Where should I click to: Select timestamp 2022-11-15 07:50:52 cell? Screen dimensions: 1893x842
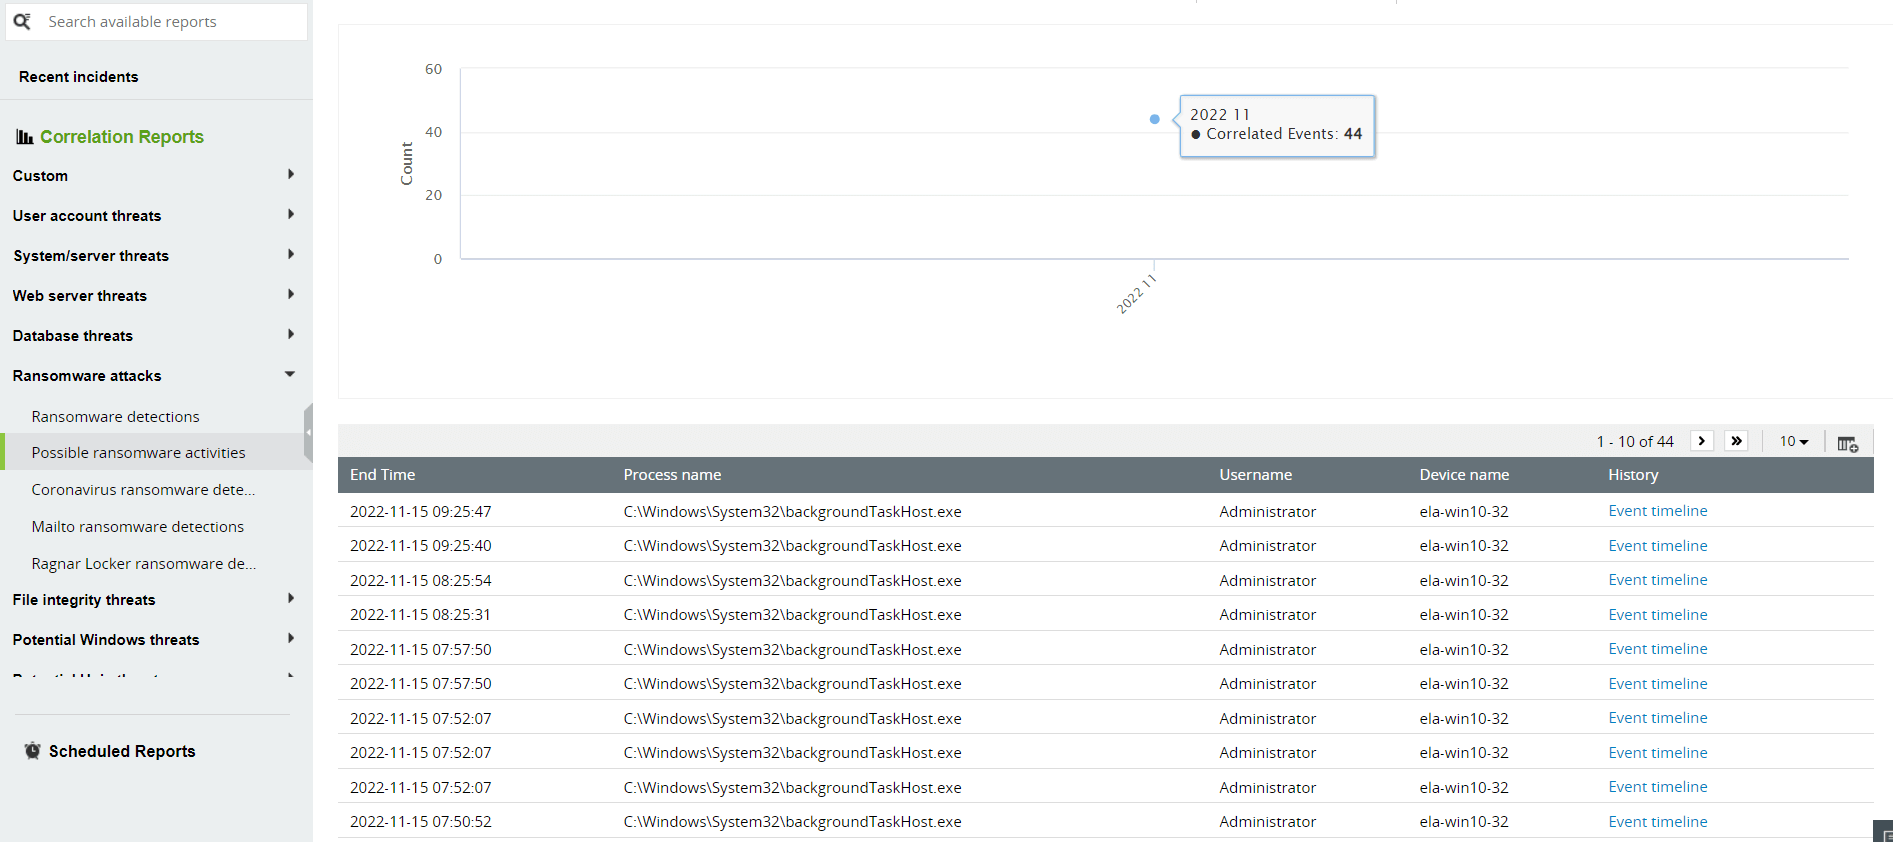point(420,822)
